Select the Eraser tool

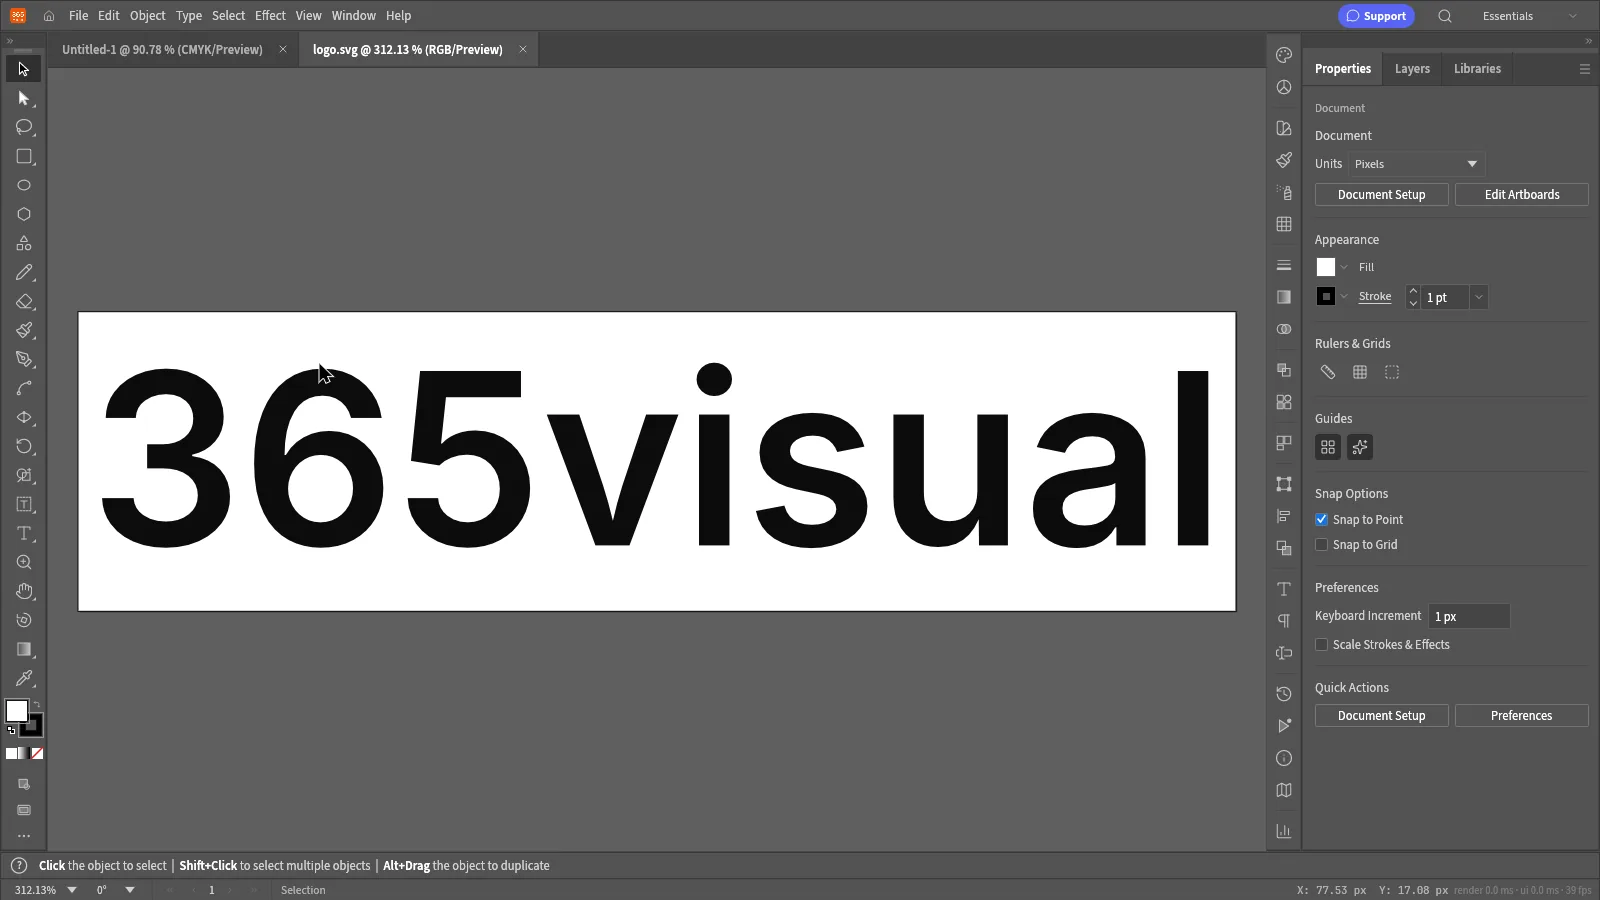pos(24,301)
